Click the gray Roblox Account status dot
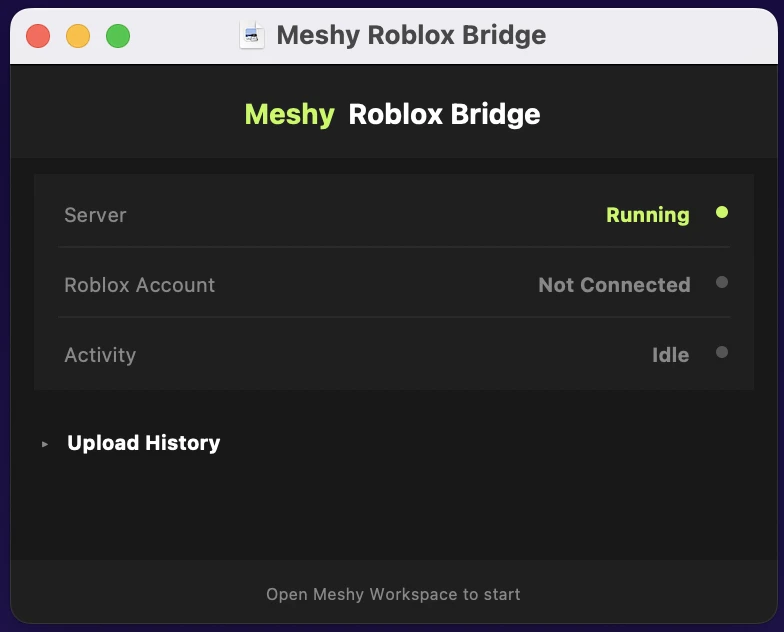Image resolution: width=784 pixels, height=632 pixels. (x=722, y=282)
